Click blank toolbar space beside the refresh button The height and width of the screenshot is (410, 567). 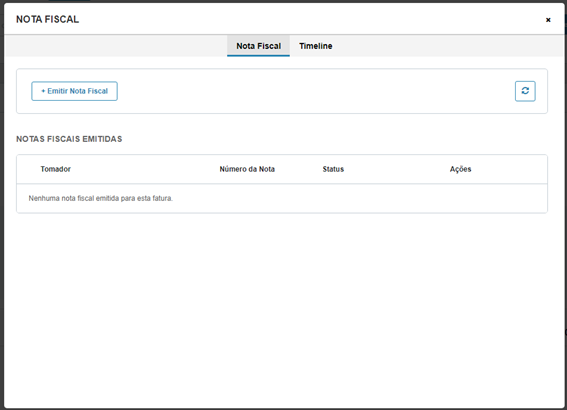click(315, 91)
